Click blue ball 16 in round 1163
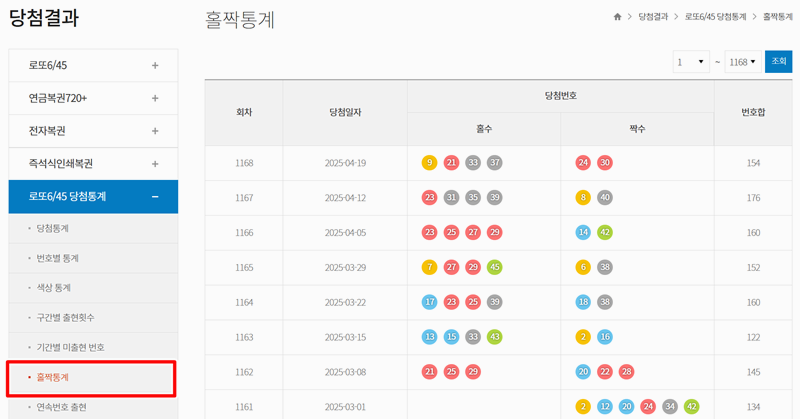The image size is (800, 419). (605, 337)
